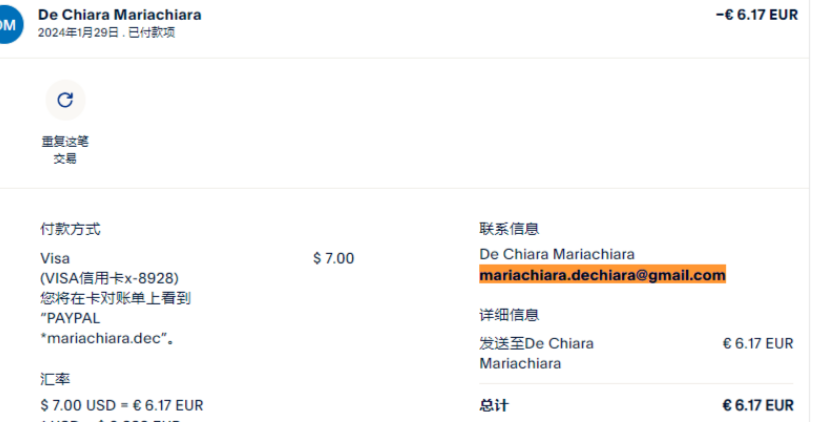Click the bold € 6.17 EUR total amount
This screenshot has width=827, height=422.
(x=757, y=405)
